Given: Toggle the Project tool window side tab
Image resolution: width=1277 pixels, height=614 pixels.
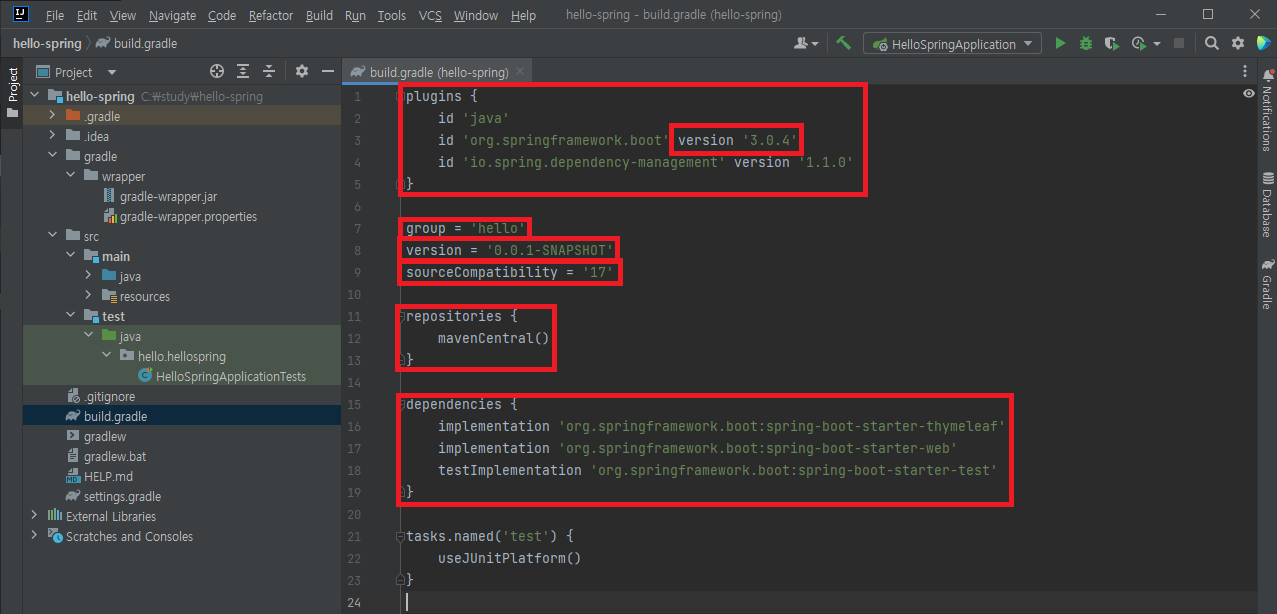Looking at the screenshot, I should pyautogui.click(x=12, y=92).
